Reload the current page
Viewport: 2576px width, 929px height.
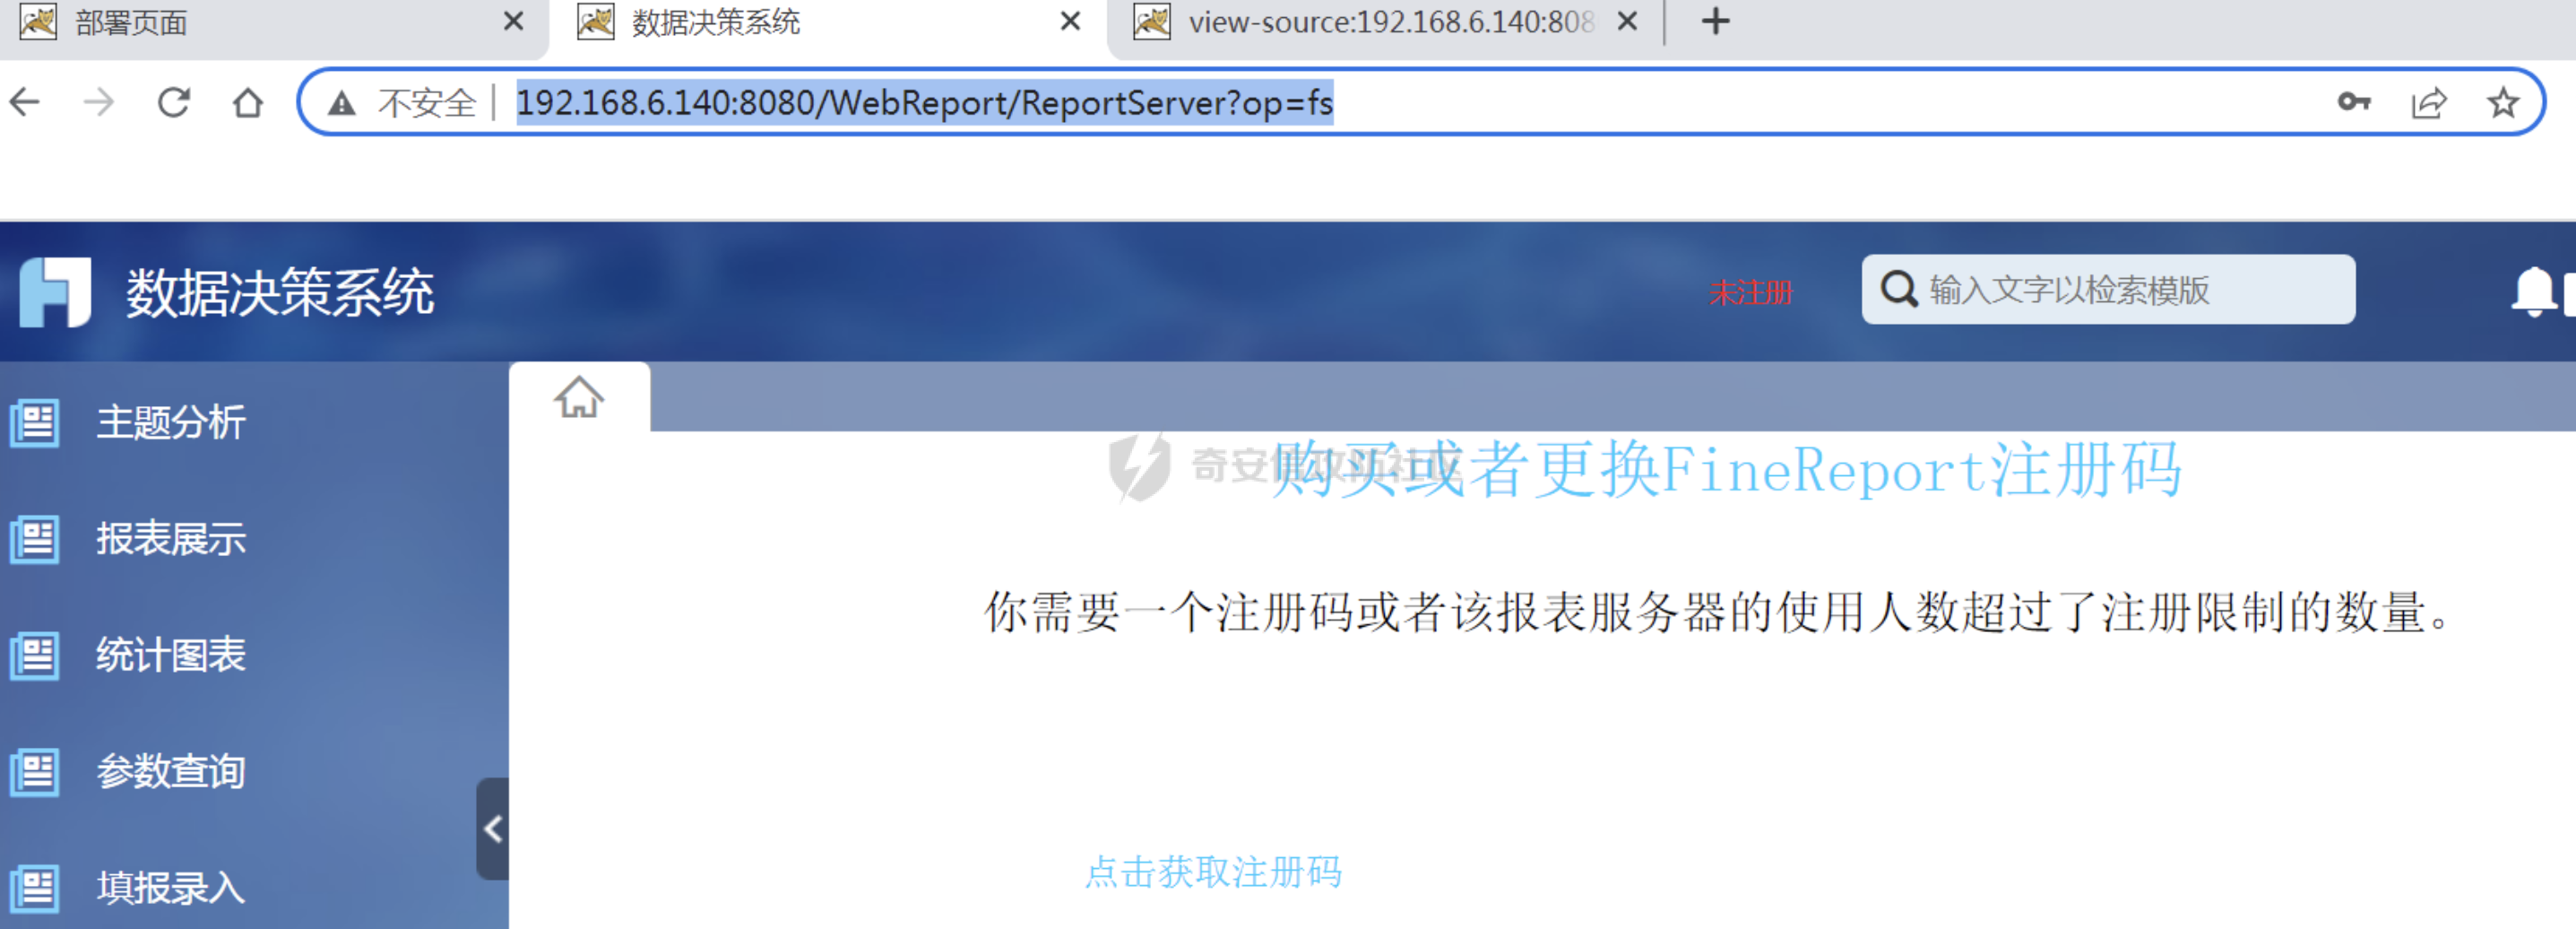[174, 102]
